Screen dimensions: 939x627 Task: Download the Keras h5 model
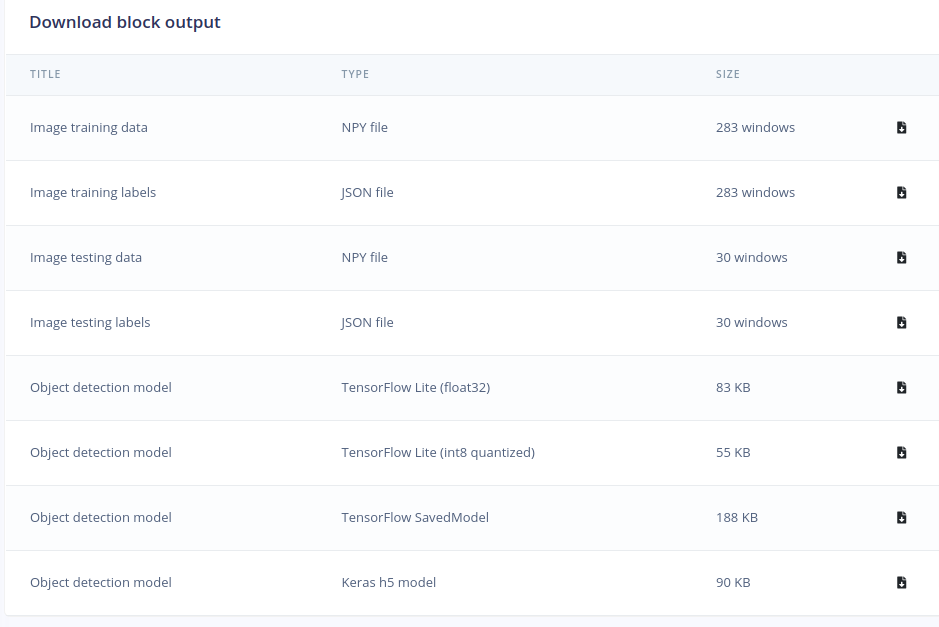(901, 582)
